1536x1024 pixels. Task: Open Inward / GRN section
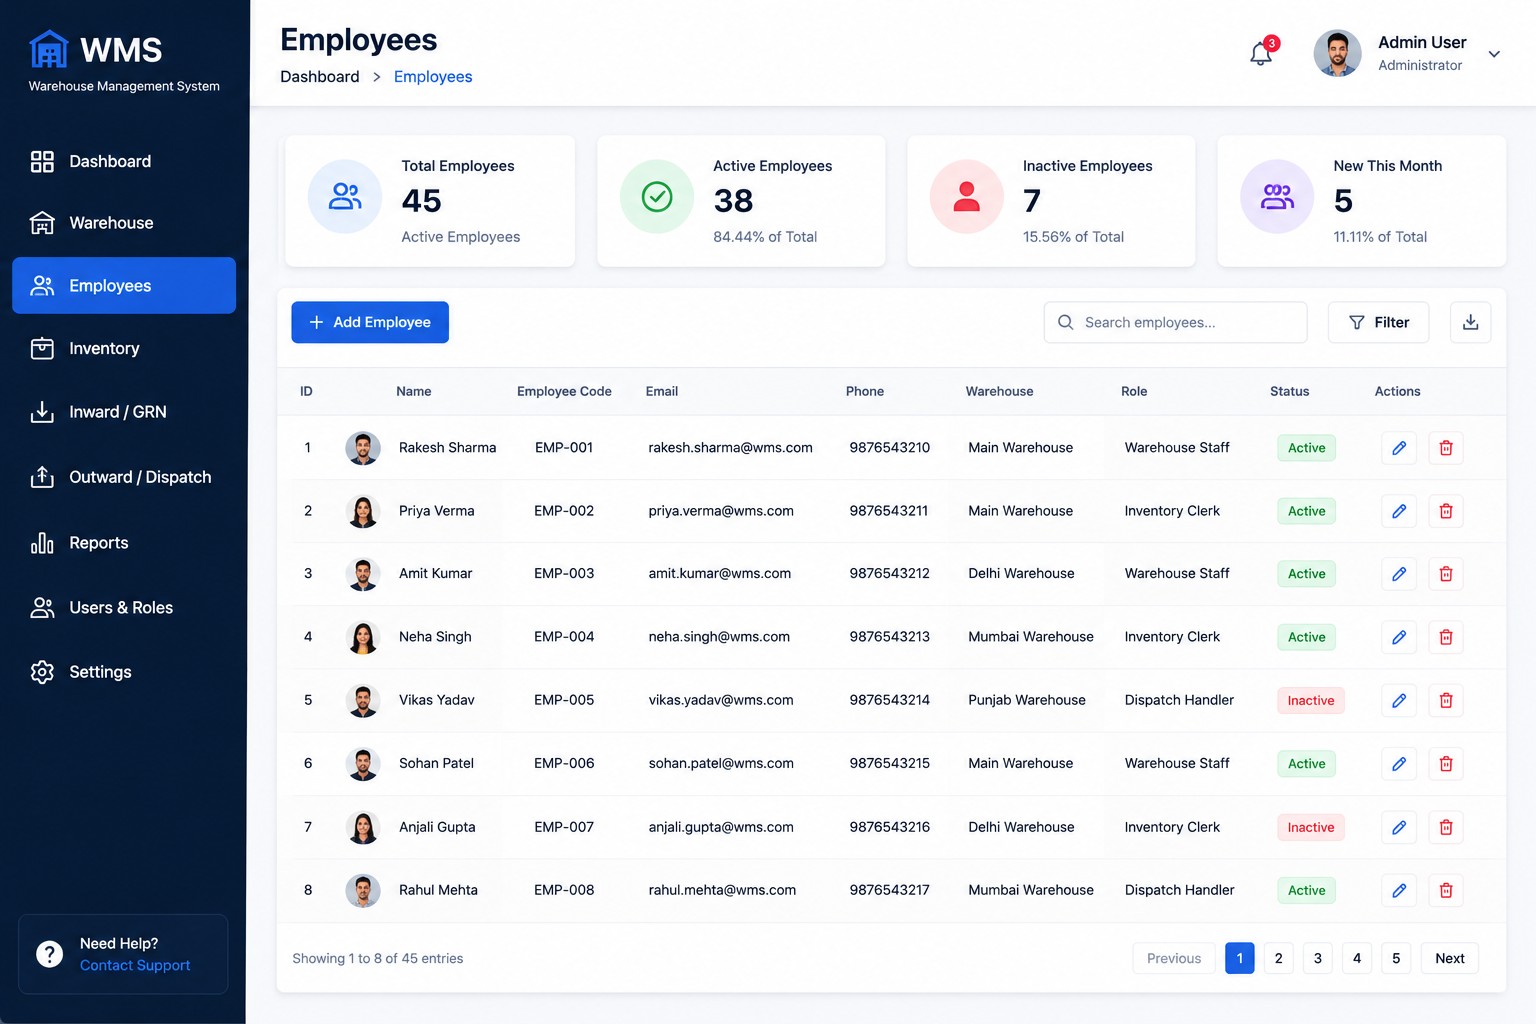(x=124, y=412)
